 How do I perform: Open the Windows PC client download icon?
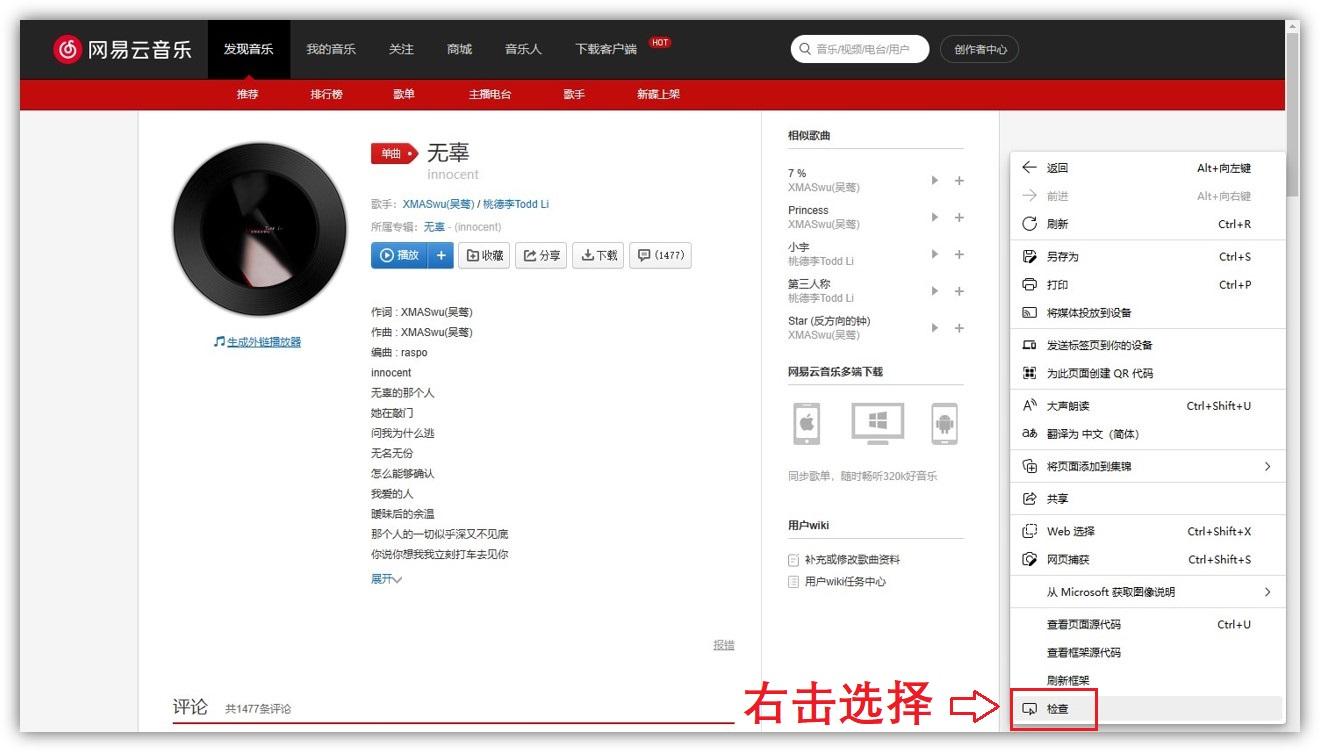tap(877, 423)
